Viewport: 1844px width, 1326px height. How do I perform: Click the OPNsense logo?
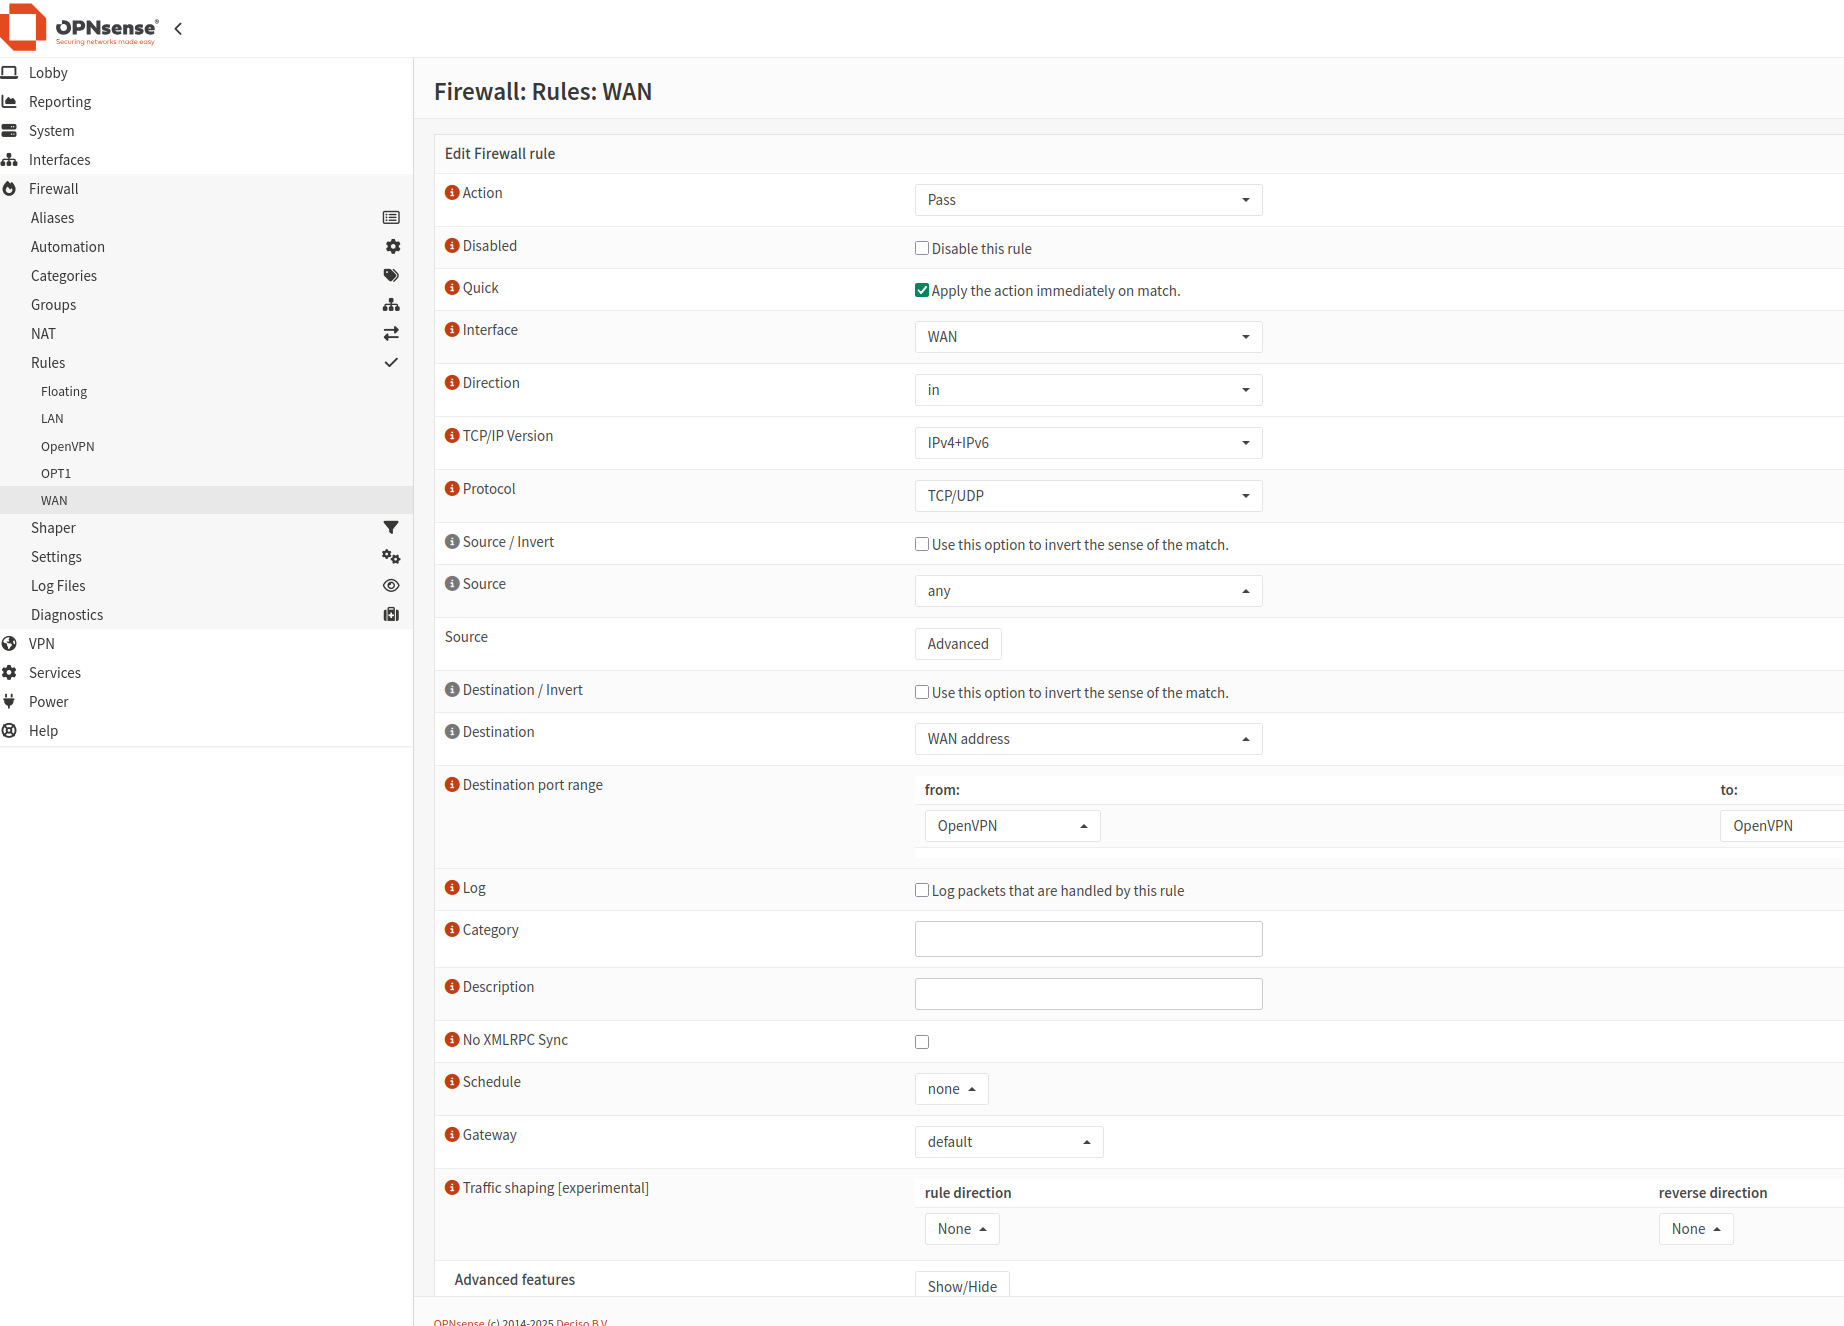(80, 28)
